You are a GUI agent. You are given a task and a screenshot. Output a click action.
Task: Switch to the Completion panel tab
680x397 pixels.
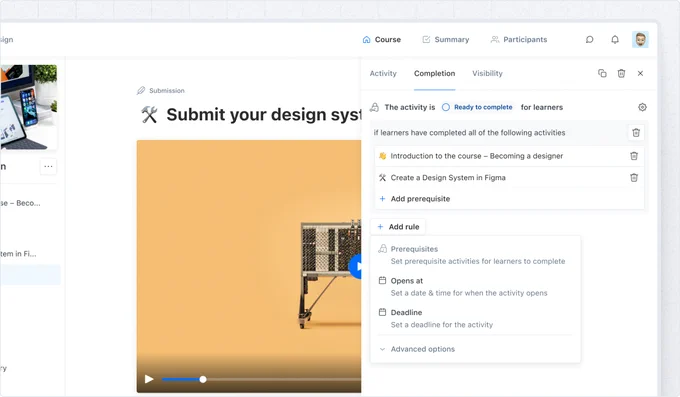point(435,73)
